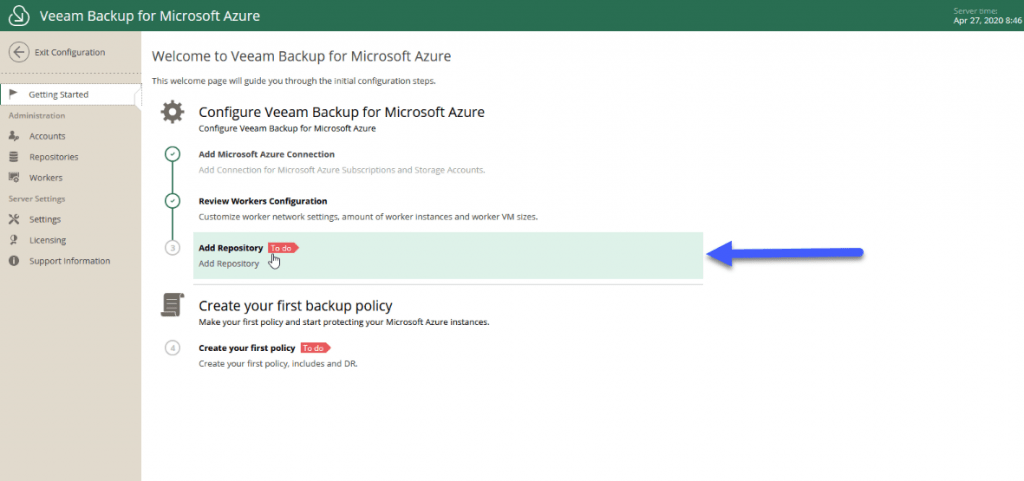The height and width of the screenshot is (481, 1024).
Task: Click the Getting Started flag icon
Action: (14, 94)
